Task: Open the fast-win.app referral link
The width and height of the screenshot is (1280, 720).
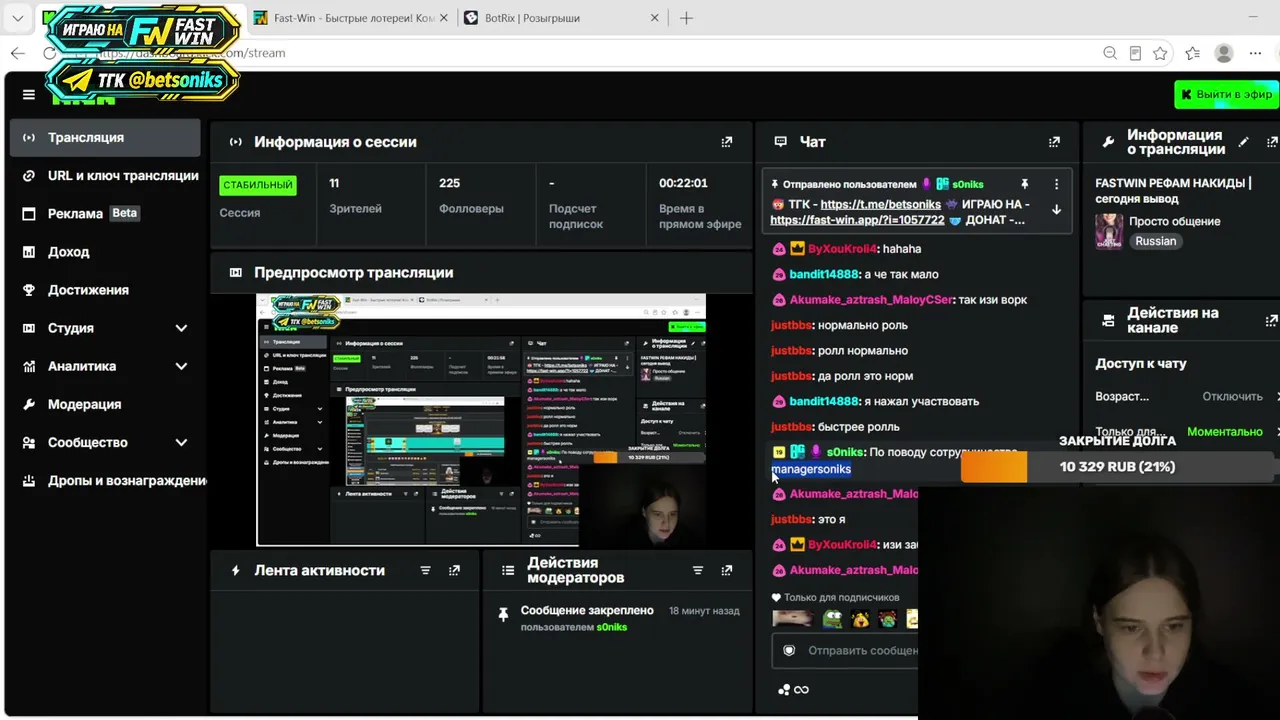Action: pos(857,220)
